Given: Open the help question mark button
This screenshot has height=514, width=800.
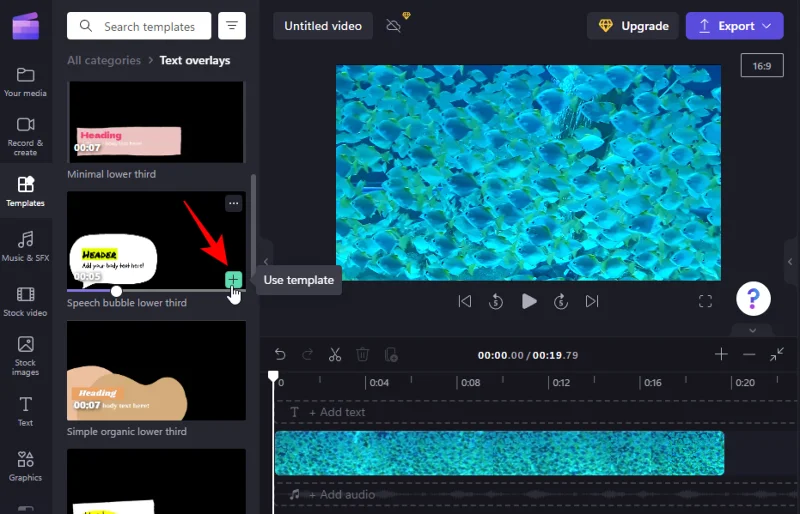Looking at the screenshot, I should tap(754, 299).
